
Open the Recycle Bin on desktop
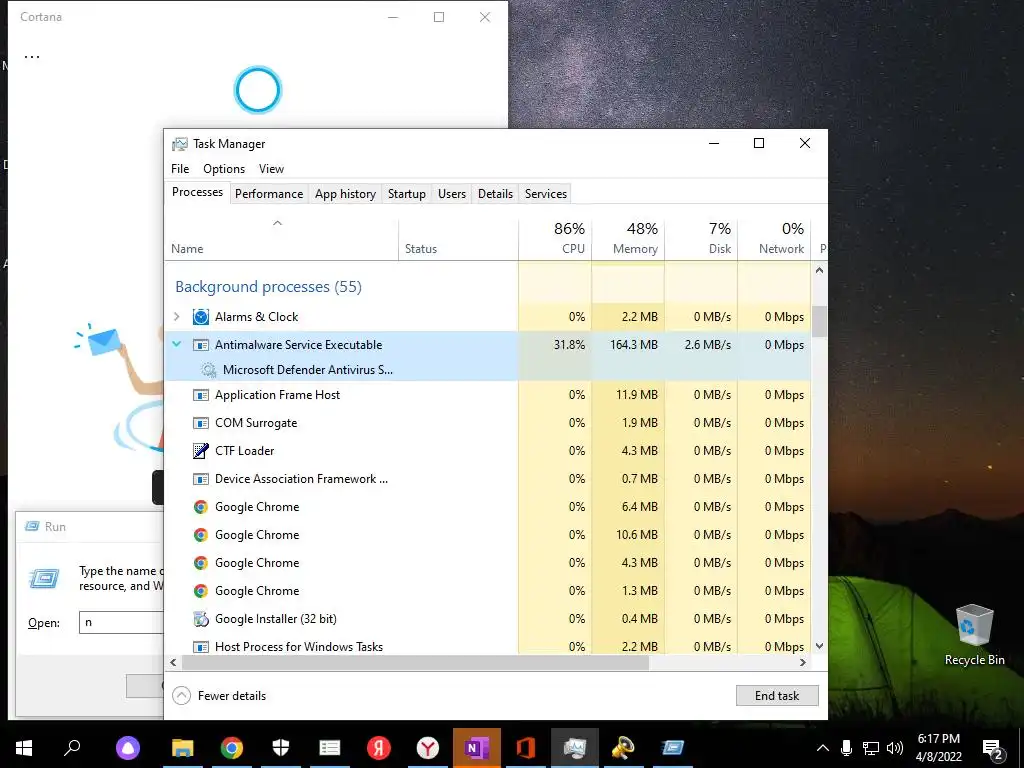[x=974, y=635]
